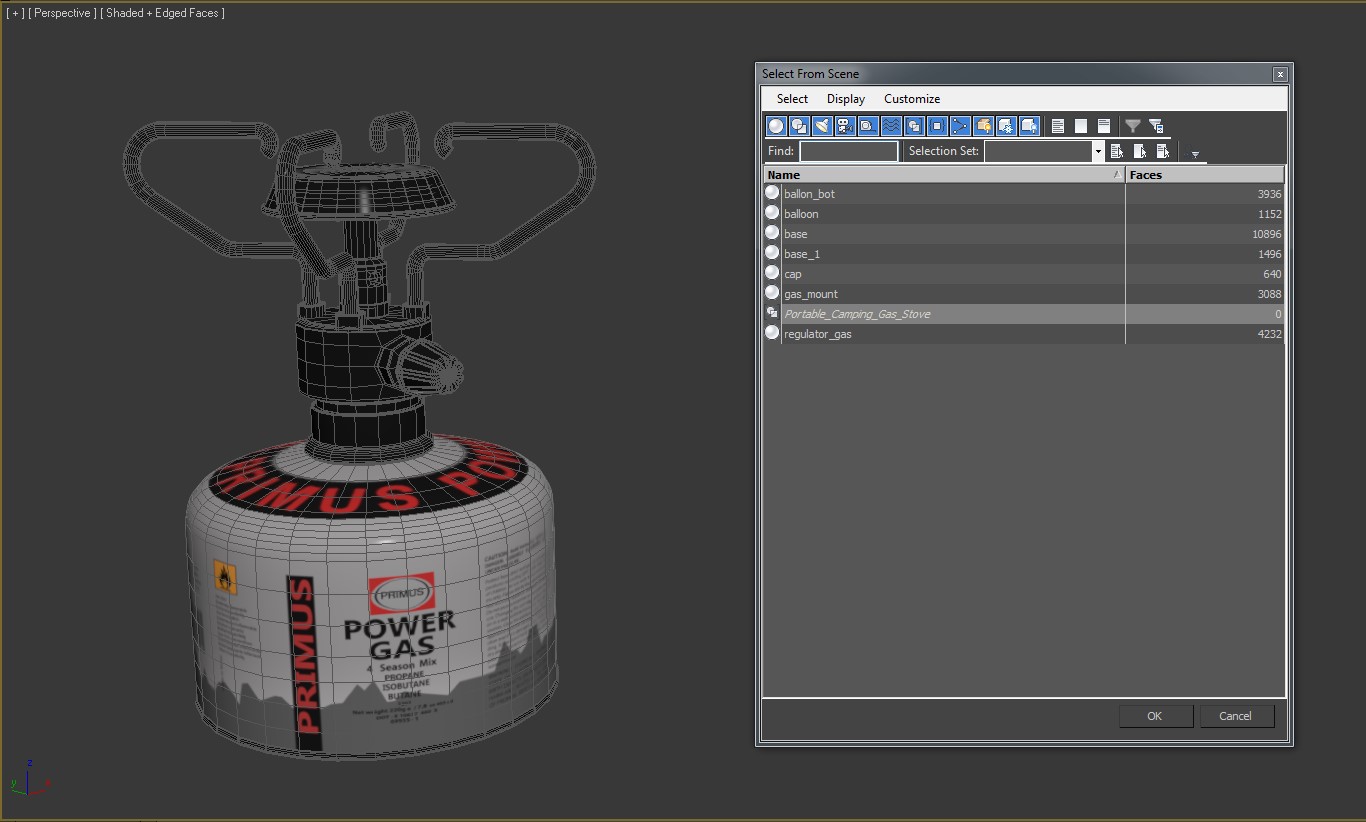Select the regulator_gas object row

pyautogui.click(x=1024, y=334)
